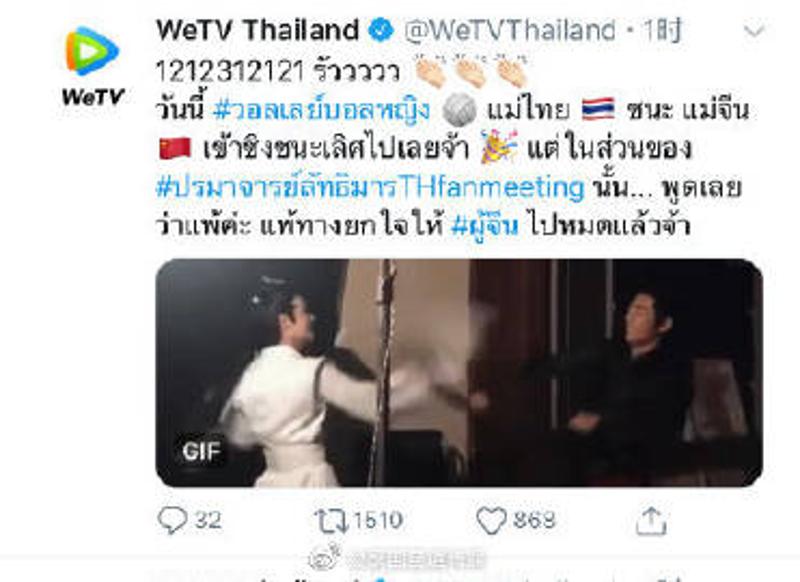Image resolution: width=800 pixels, height=582 pixels.
Task: Click the 1510 retweet count
Action: tap(378, 520)
